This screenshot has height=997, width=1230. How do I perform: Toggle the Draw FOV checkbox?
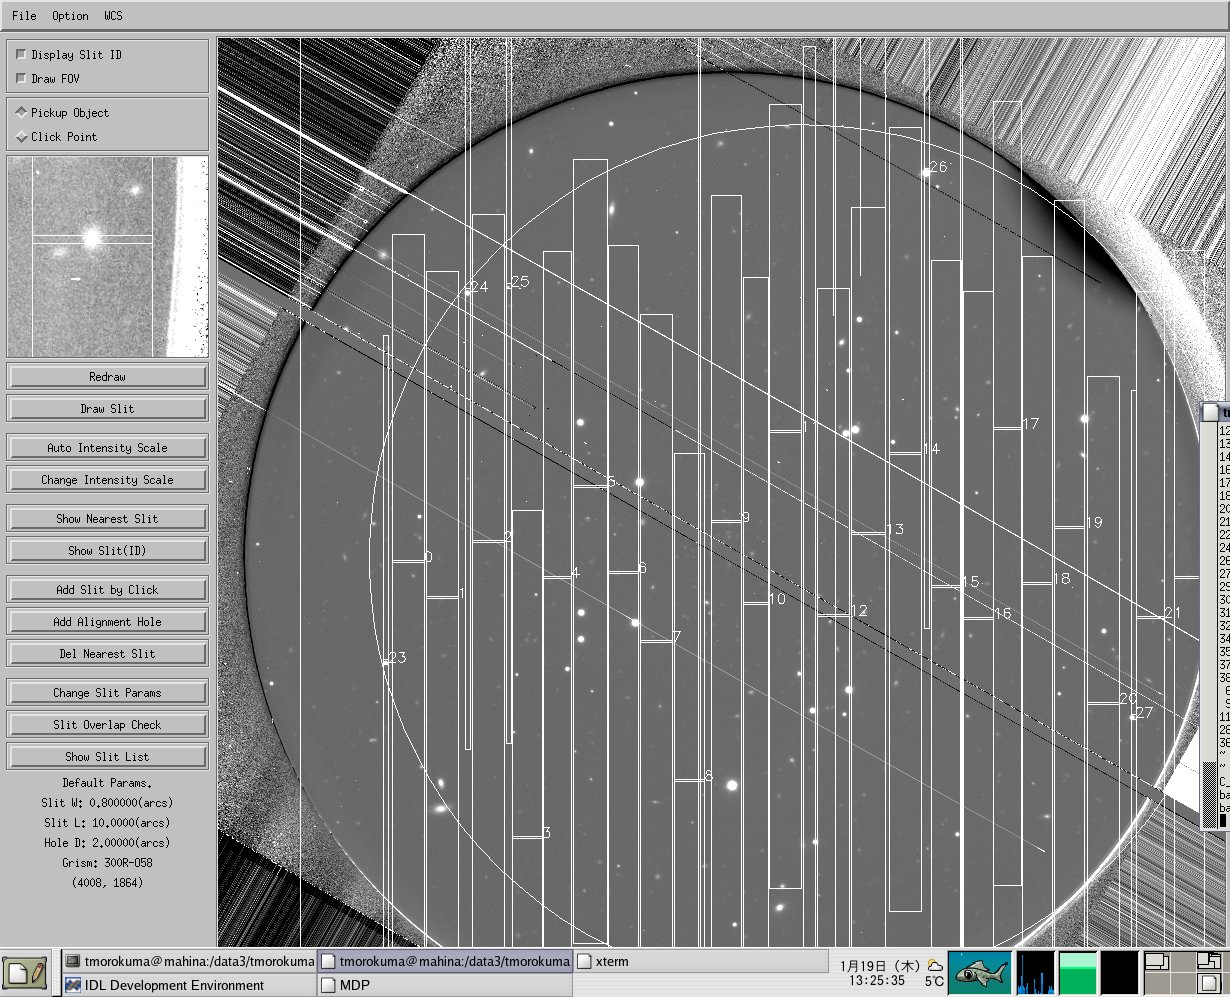coord(22,79)
